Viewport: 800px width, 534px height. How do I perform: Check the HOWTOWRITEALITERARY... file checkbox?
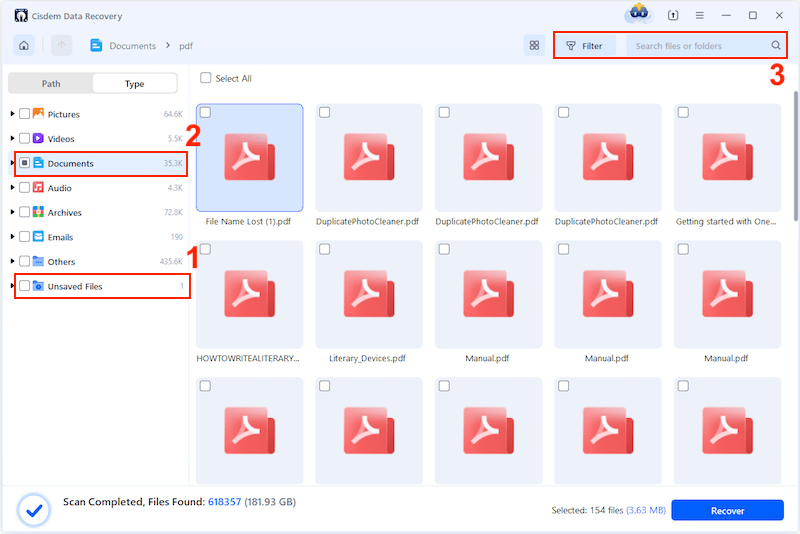click(x=205, y=249)
